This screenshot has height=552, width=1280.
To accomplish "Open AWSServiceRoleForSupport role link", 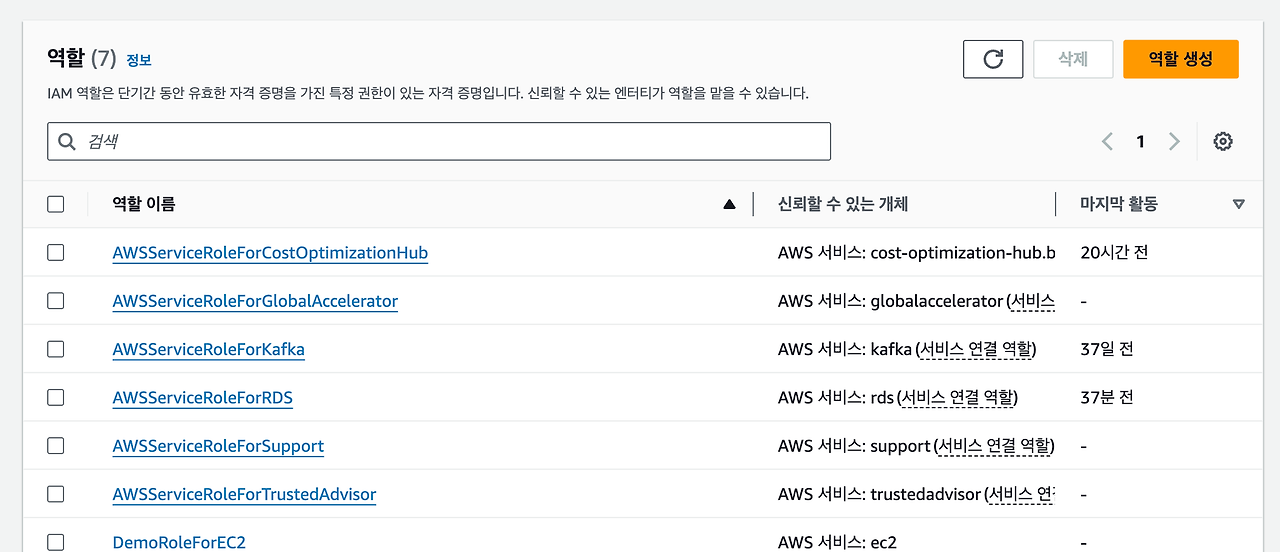I will pyautogui.click(x=218, y=445).
